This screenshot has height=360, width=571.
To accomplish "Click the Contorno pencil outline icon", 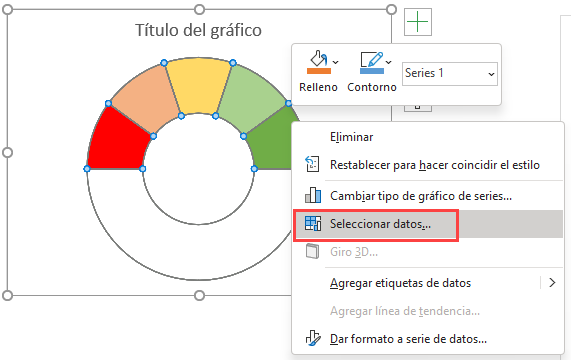I will 372,62.
